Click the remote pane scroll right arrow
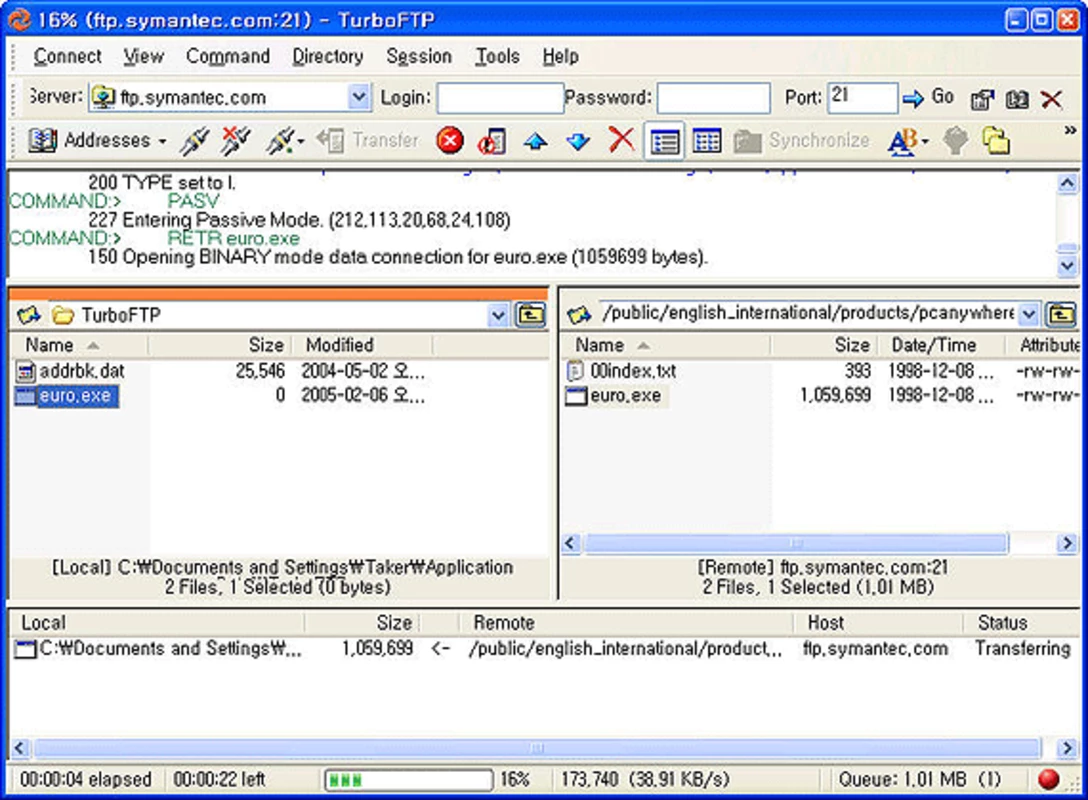This screenshot has height=800, width=1088. click(x=1066, y=543)
